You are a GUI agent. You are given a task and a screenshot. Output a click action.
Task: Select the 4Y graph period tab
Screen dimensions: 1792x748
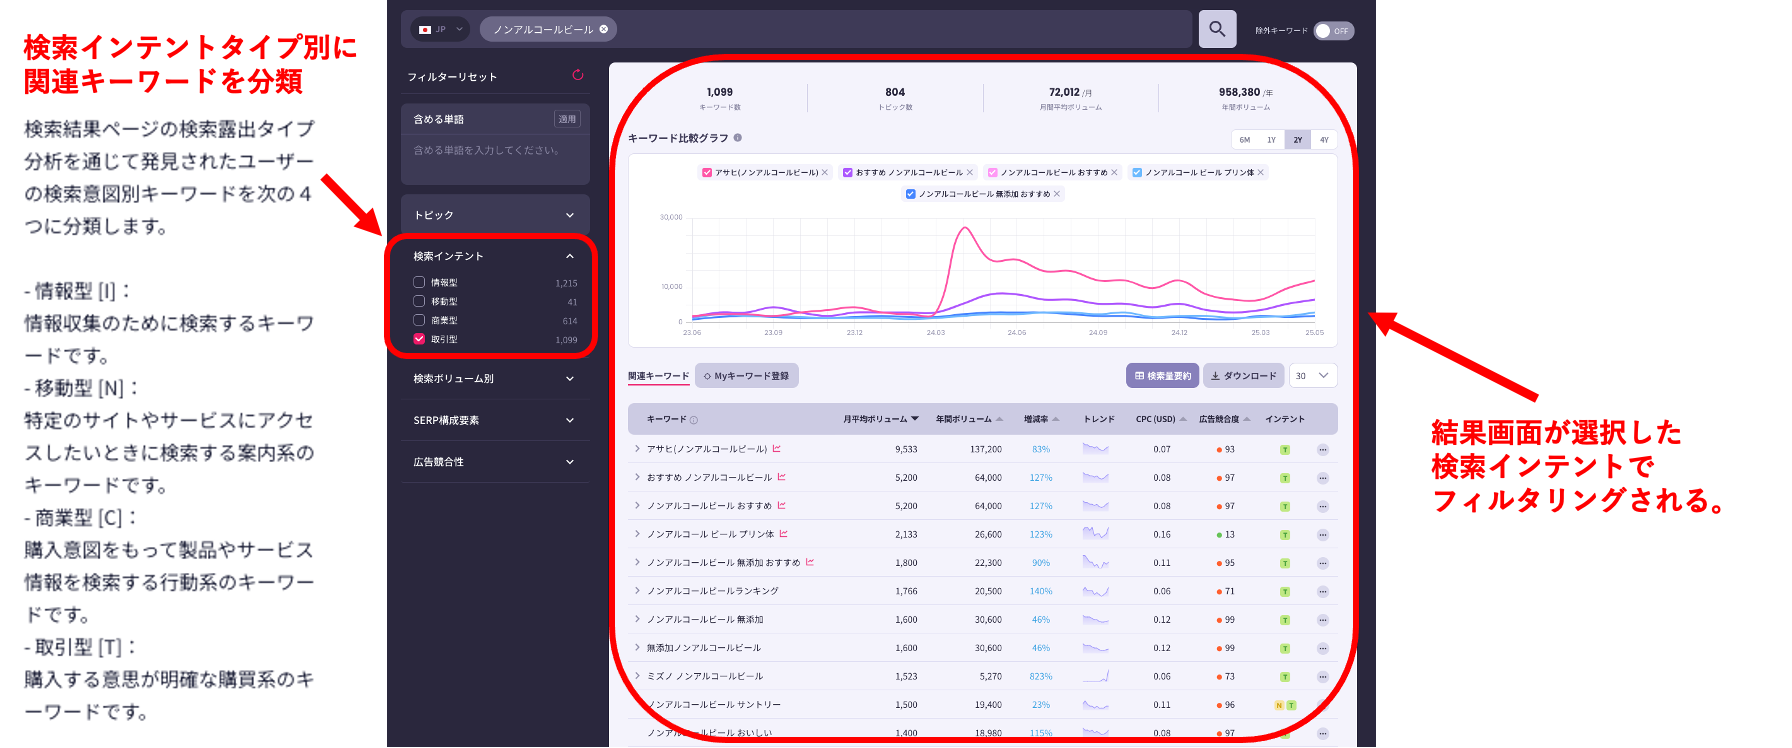pyautogui.click(x=1324, y=140)
